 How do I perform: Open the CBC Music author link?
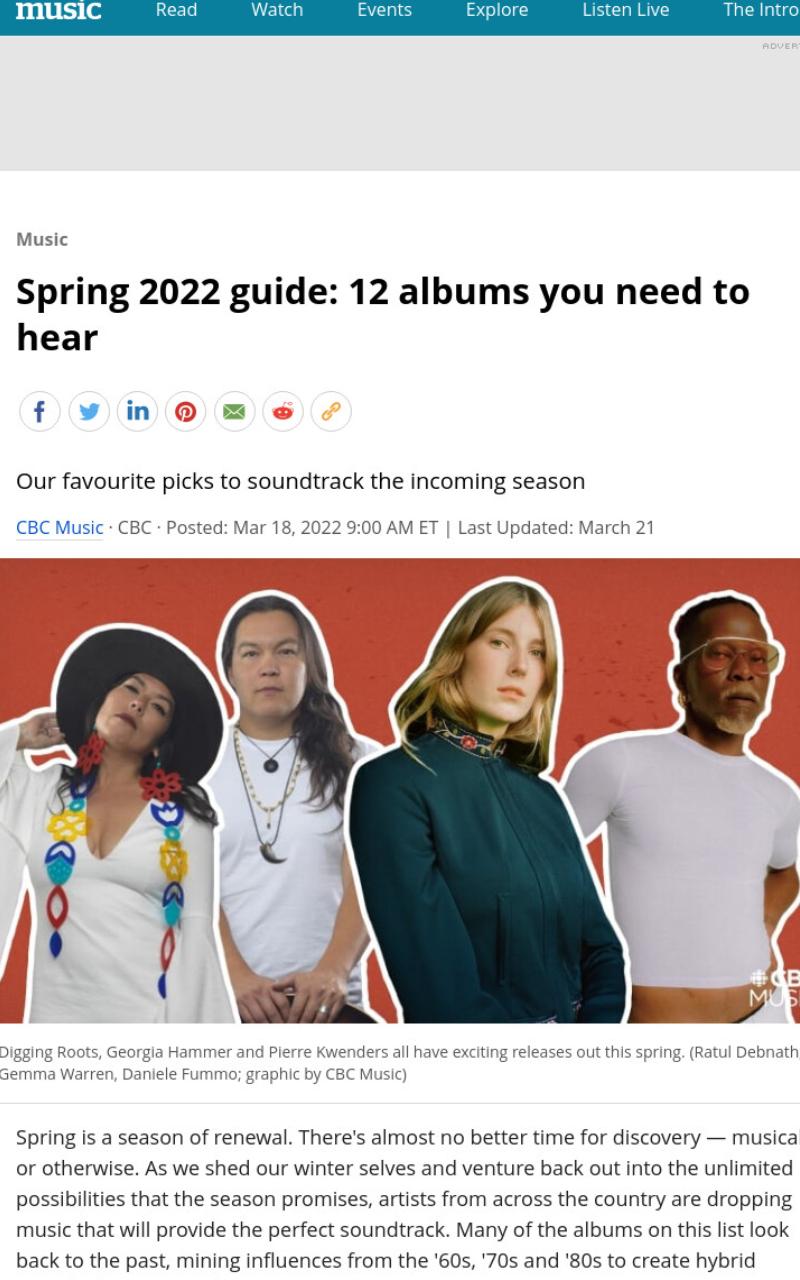[60, 527]
